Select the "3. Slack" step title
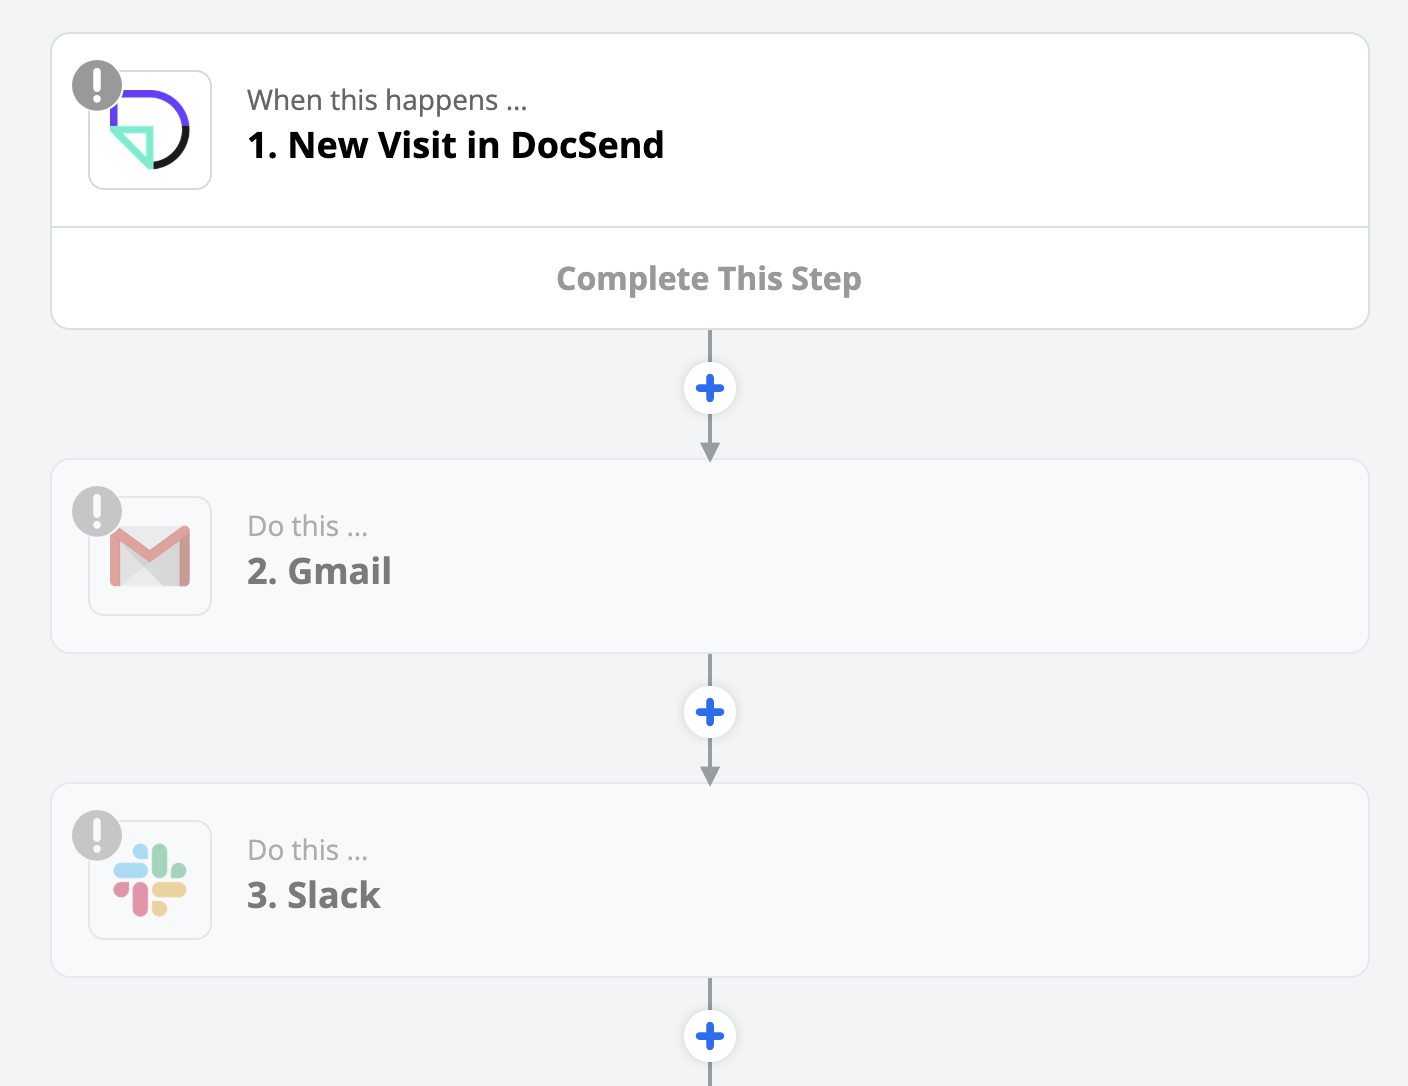The height and width of the screenshot is (1086, 1408). pos(314,895)
